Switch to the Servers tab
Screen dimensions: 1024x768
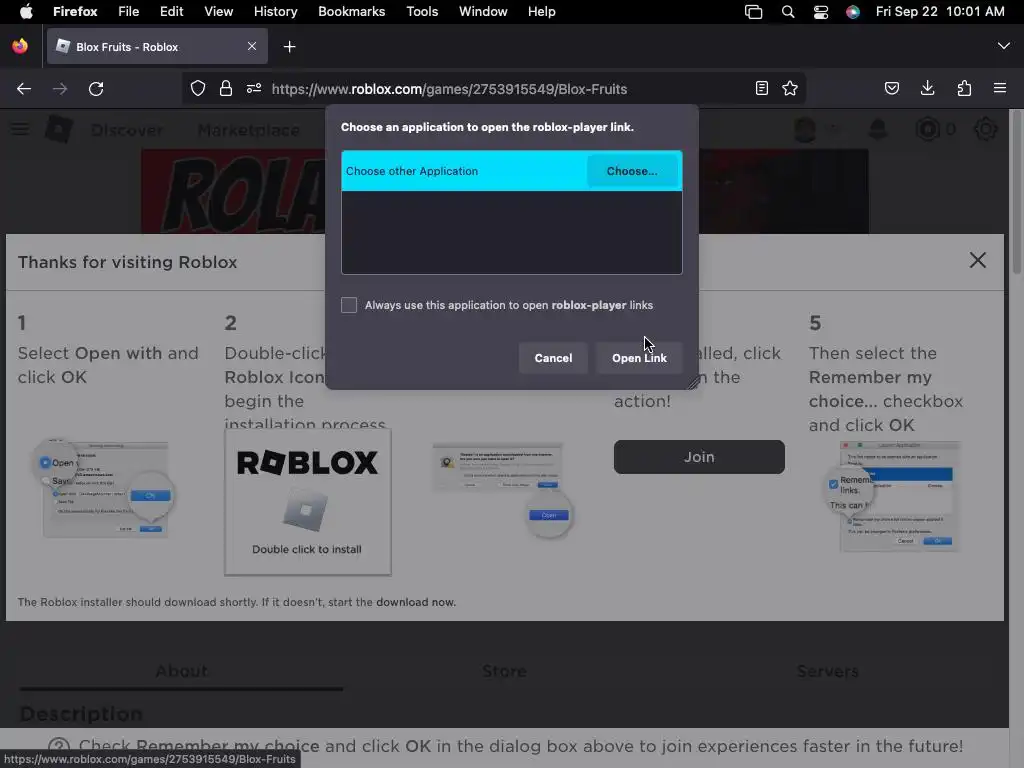(827, 671)
